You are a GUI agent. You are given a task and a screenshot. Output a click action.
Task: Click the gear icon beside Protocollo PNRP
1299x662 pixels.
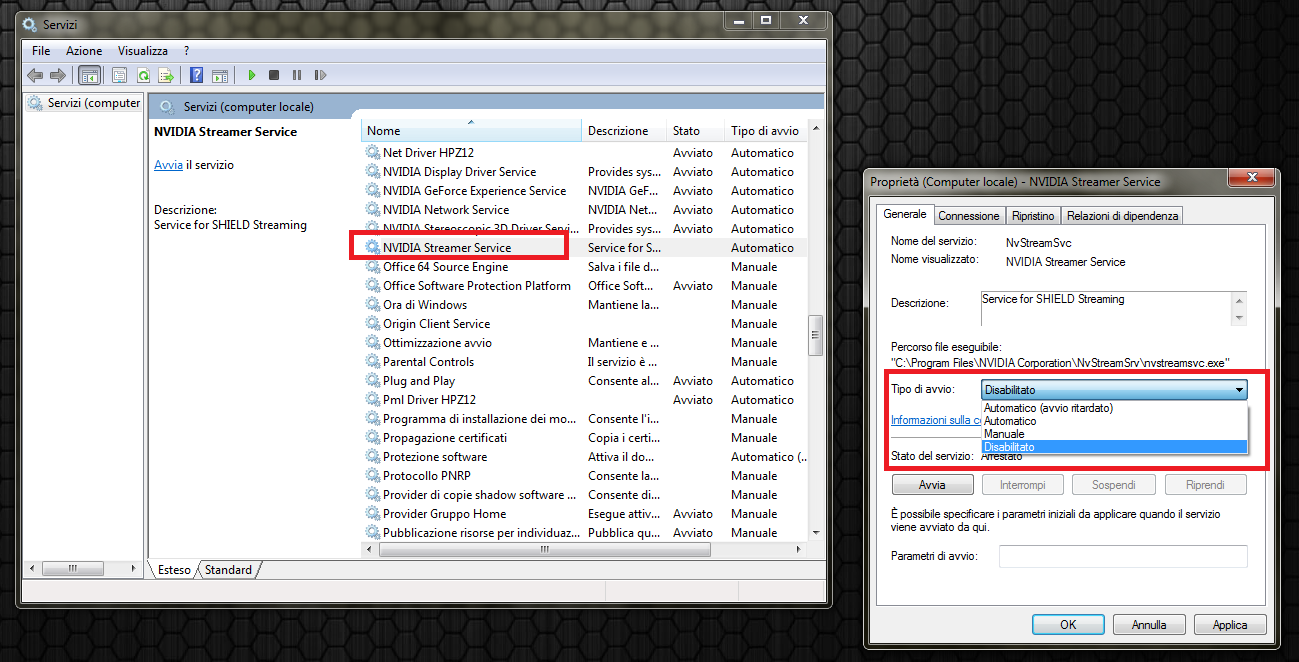coord(373,476)
